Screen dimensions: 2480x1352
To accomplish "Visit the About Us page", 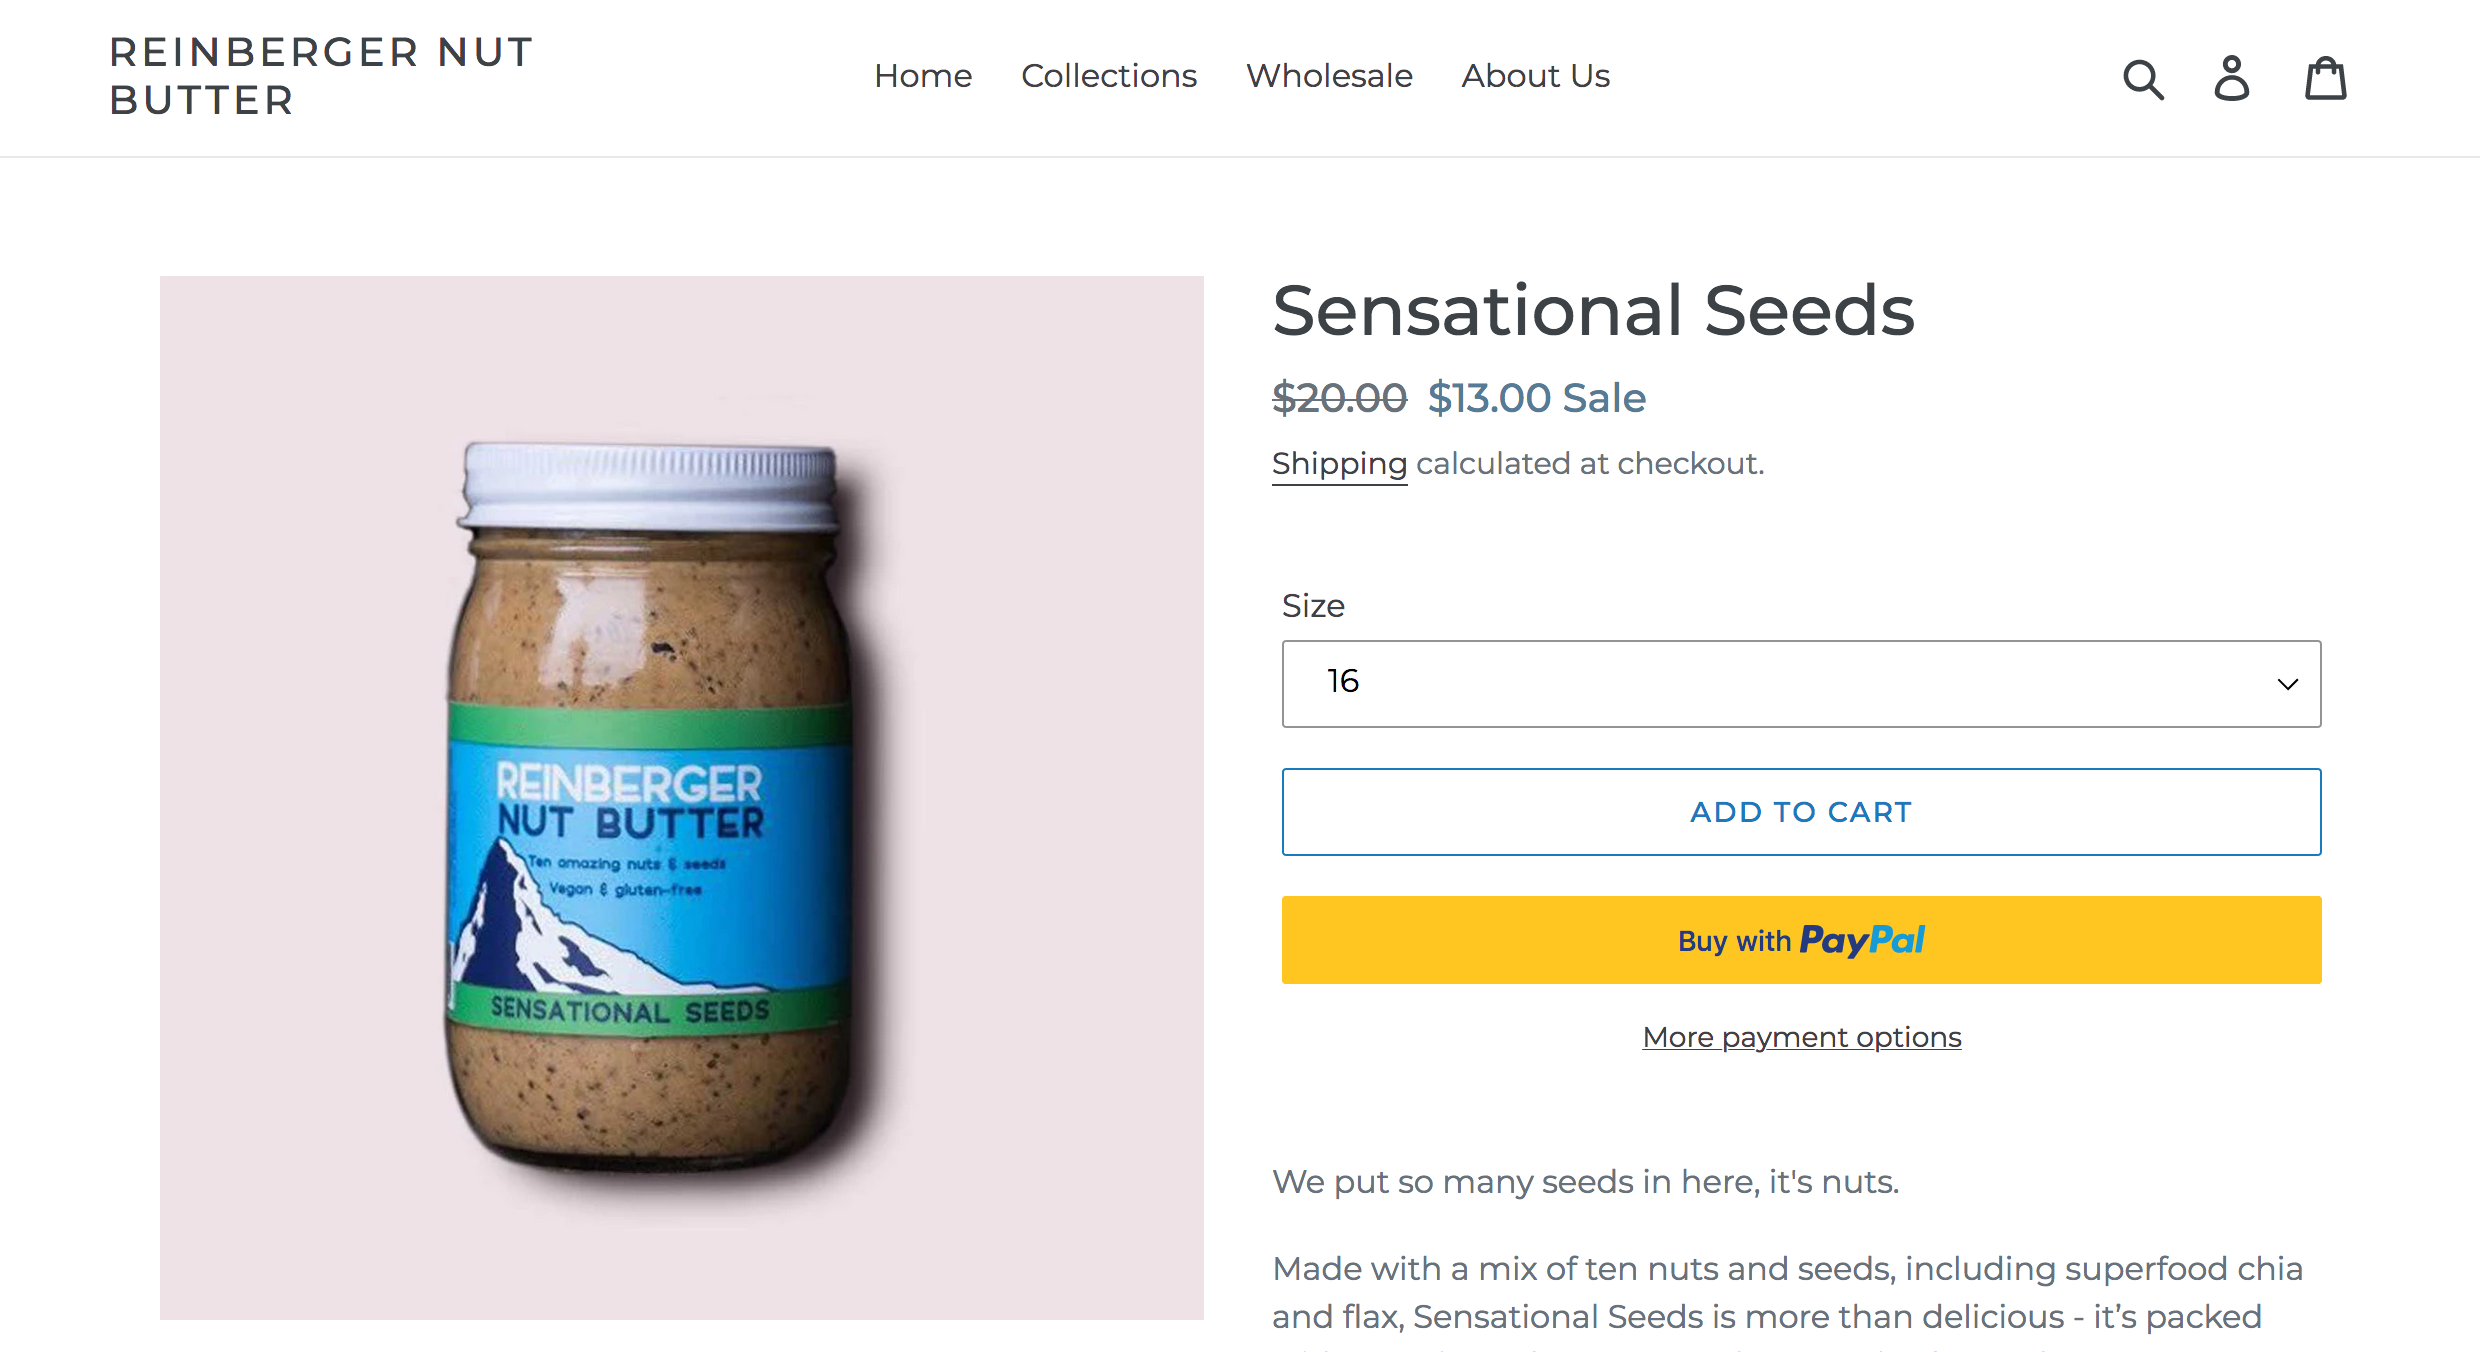I will (x=1535, y=76).
